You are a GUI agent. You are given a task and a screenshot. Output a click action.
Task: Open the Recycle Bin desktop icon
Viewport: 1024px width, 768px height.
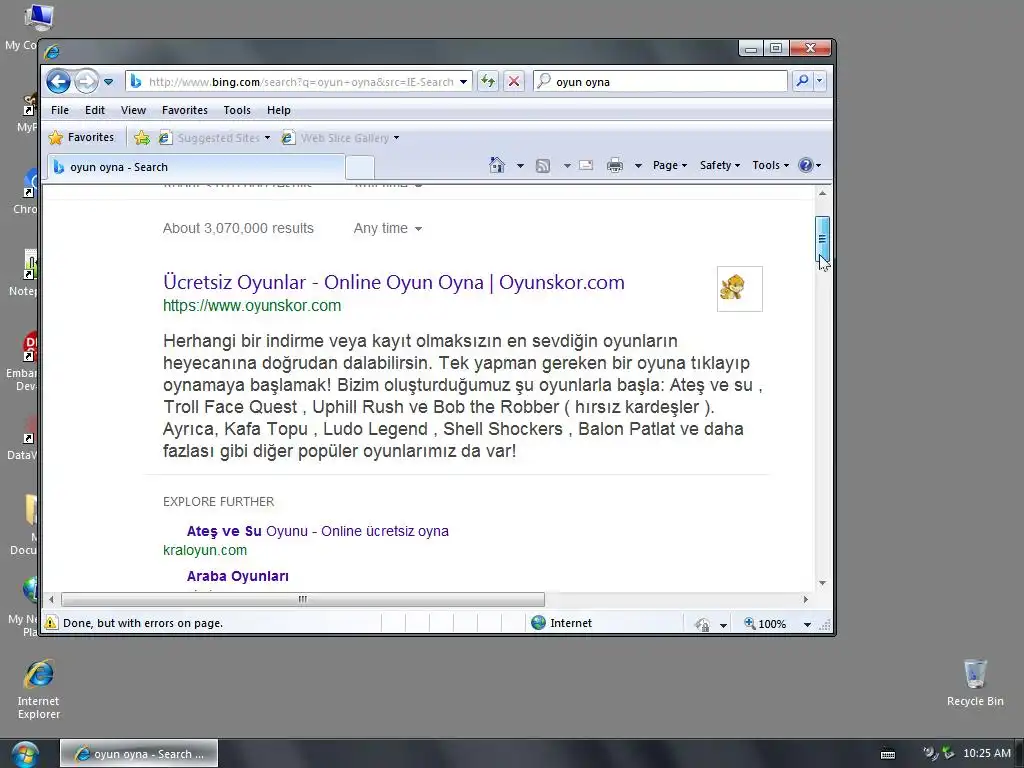(975, 683)
